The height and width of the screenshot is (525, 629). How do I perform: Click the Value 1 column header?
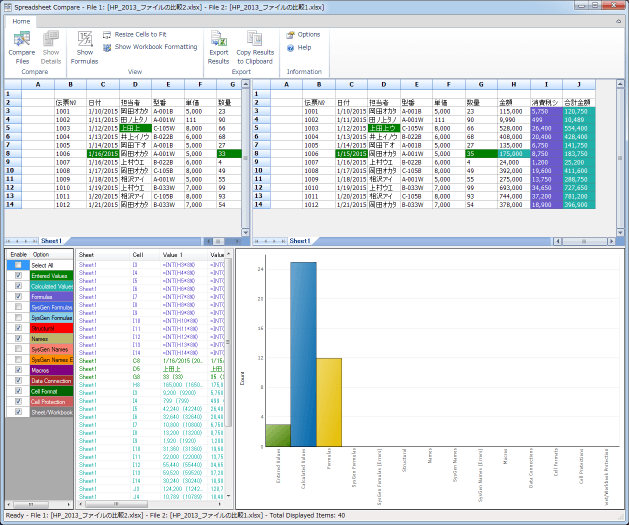click(x=175, y=255)
